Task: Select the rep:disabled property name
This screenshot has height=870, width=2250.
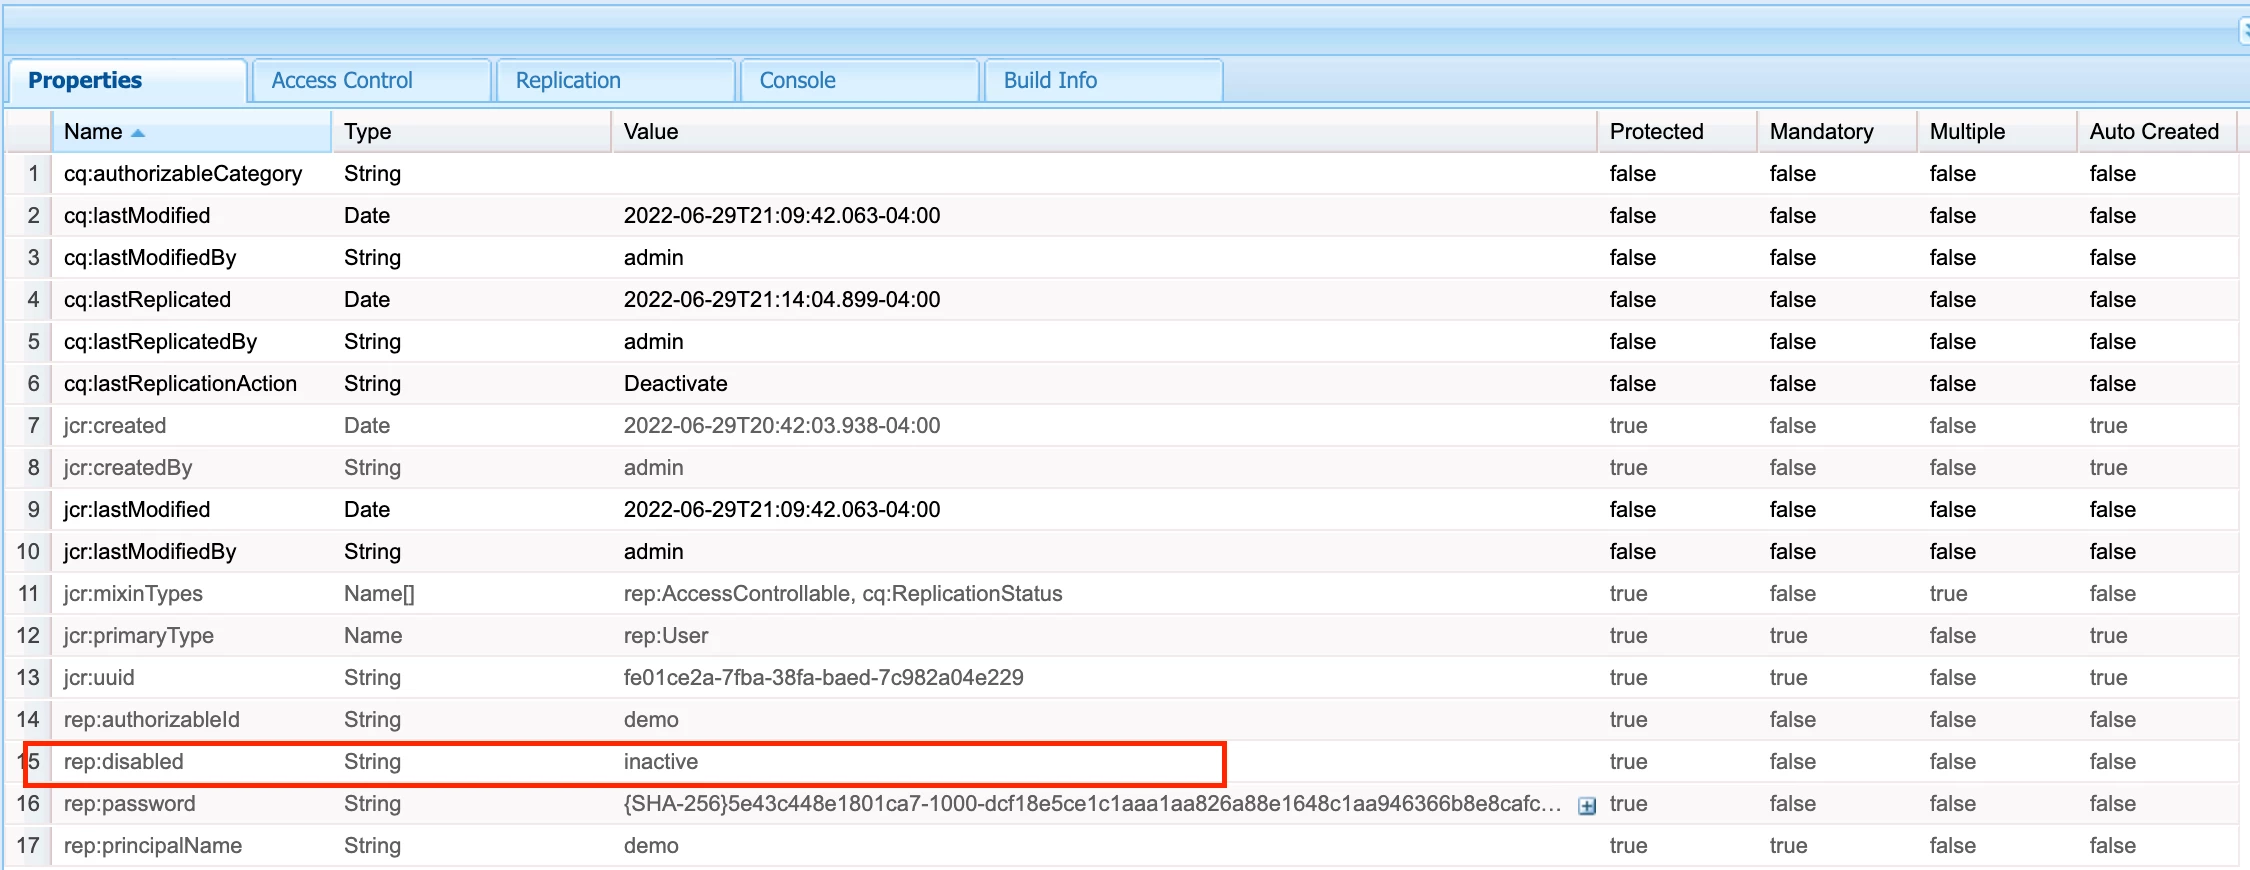Action: point(124,761)
